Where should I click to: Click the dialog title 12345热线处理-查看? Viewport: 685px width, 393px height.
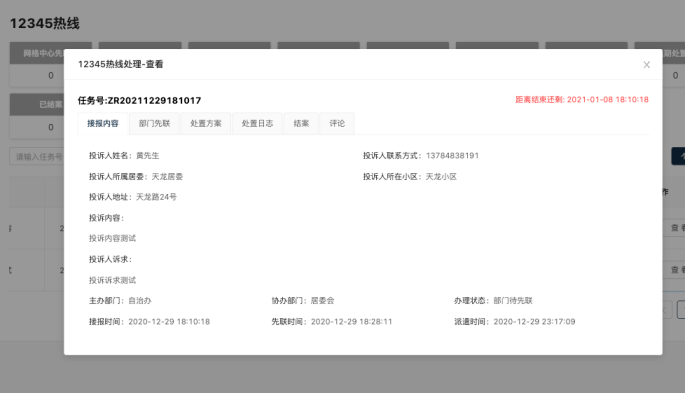[x=121, y=64]
